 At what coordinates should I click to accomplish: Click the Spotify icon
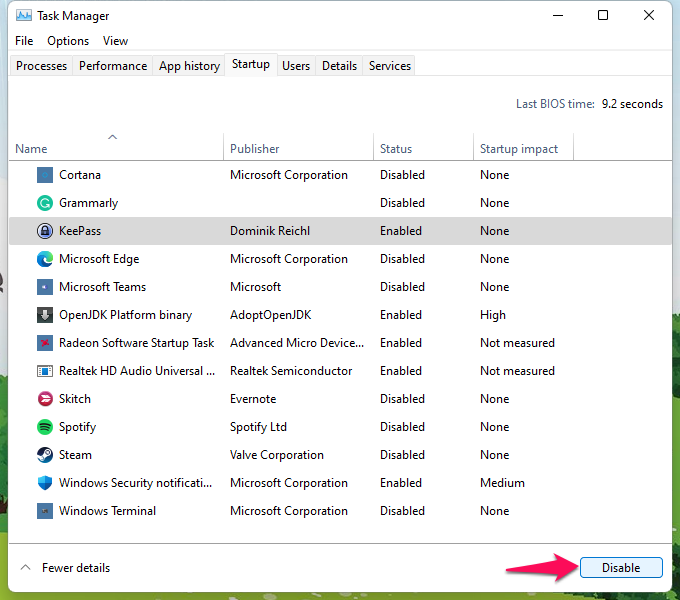[x=45, y=427]
